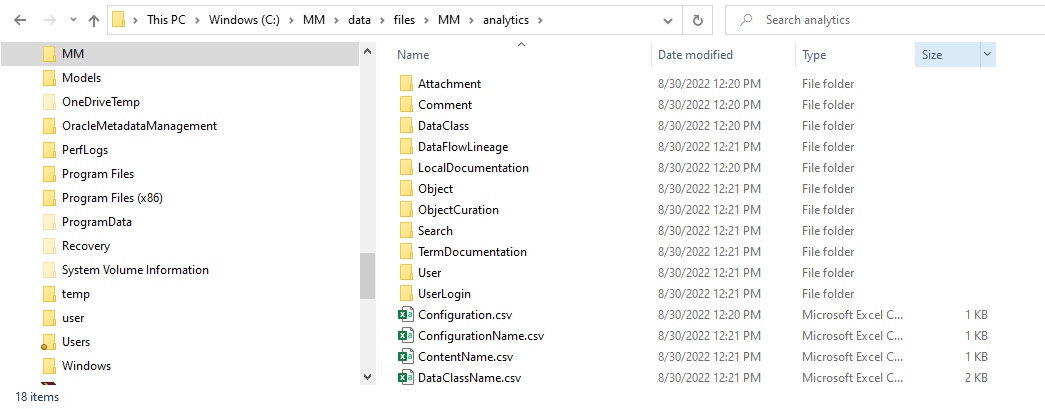Select the UserLogin folder icon
The height and width of the screenshot is (409, 1045).
[x=405, y=294]
